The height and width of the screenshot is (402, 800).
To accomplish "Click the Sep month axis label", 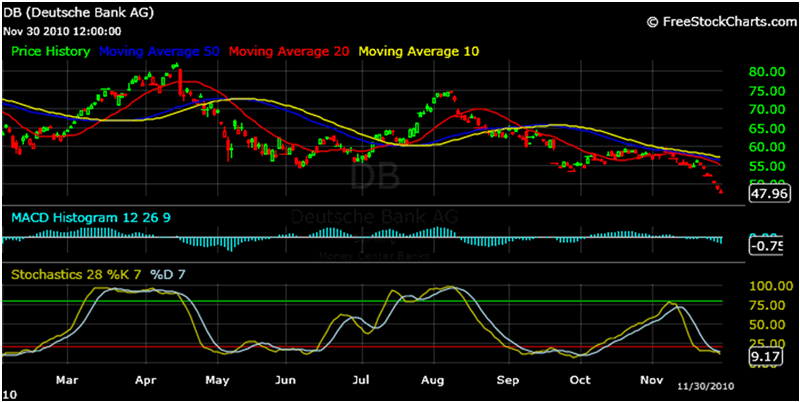I will pos(508,380).
